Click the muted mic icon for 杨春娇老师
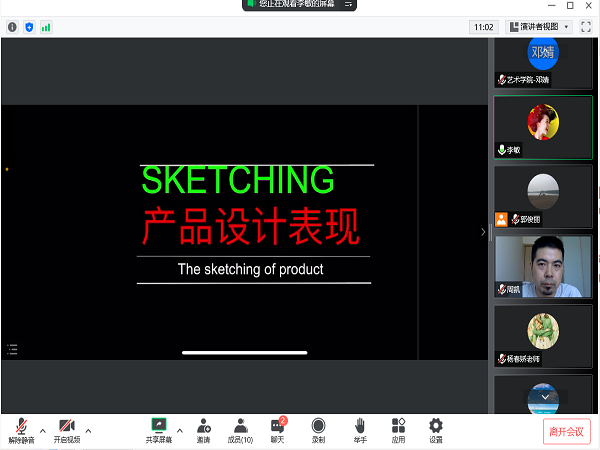This screenshot has height=450, width=600. [x=502, y=359]
